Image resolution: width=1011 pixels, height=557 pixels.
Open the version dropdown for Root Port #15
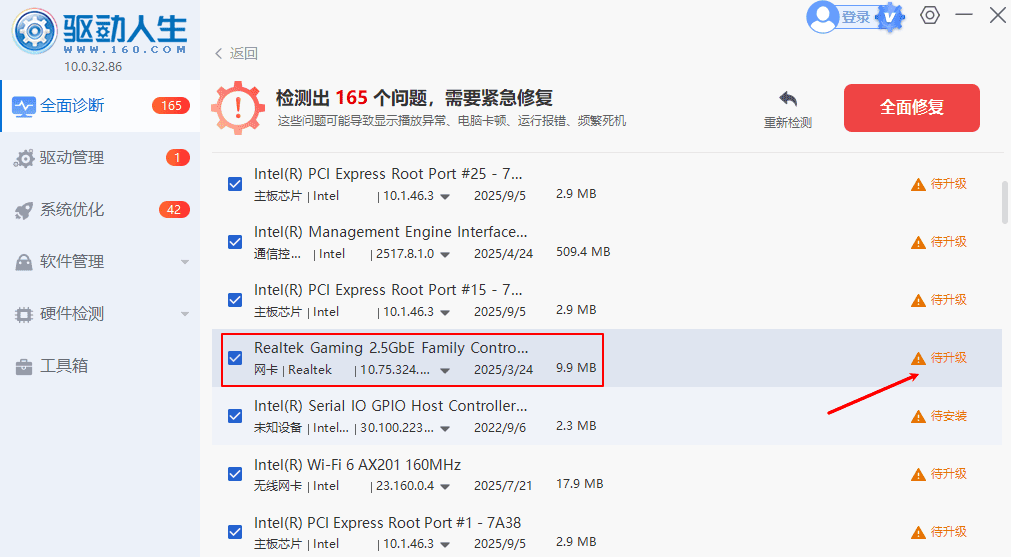445,313
